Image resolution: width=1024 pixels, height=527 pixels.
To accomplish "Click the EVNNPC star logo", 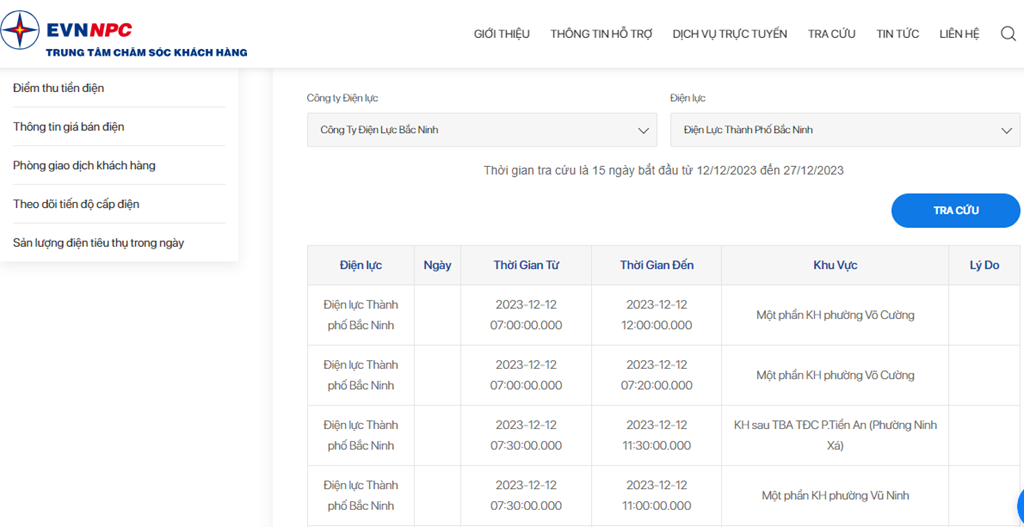I will coord(19,31).
